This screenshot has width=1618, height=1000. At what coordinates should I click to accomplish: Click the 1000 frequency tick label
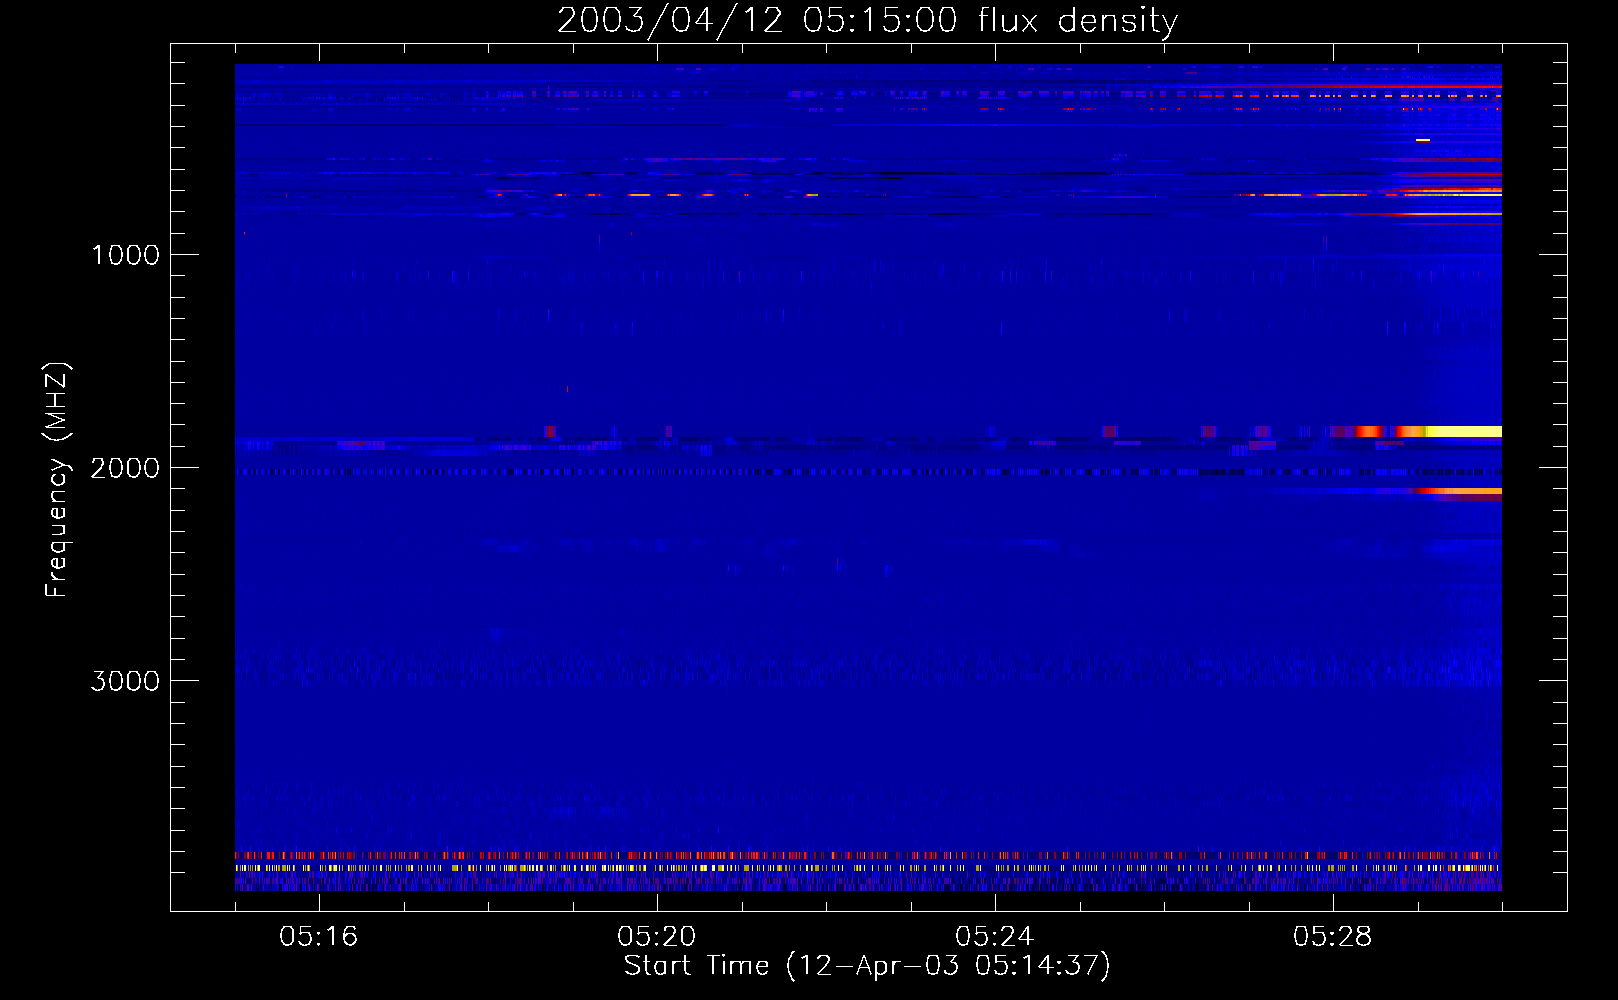125,255
